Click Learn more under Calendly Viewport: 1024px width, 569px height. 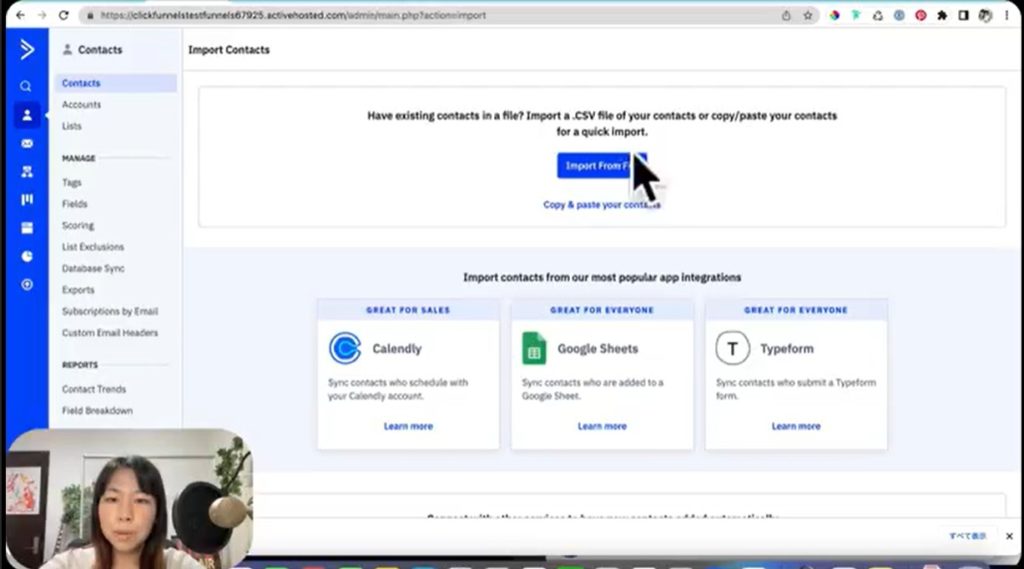(408, 426)
